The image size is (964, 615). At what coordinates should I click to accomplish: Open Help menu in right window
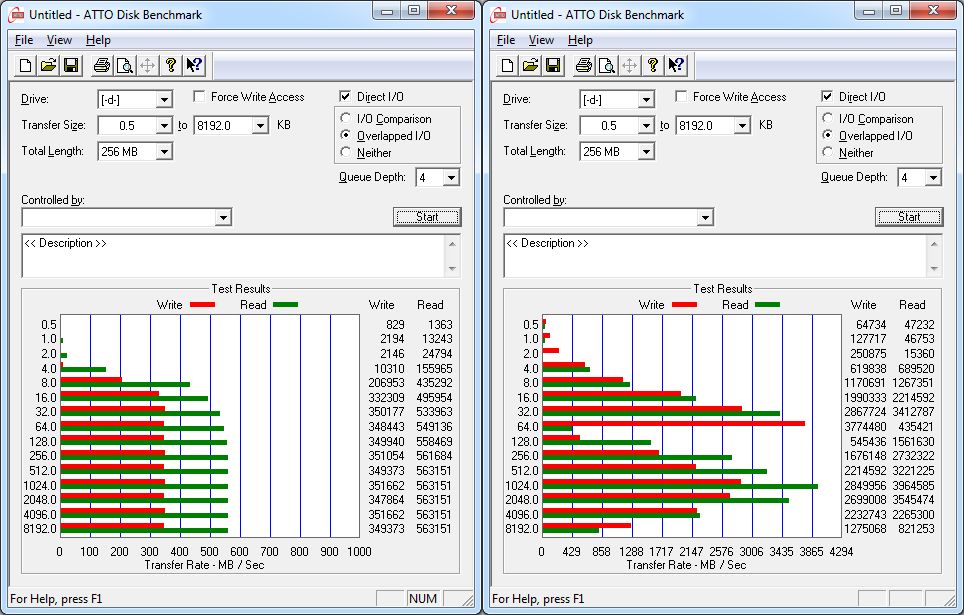click(580, 40)
